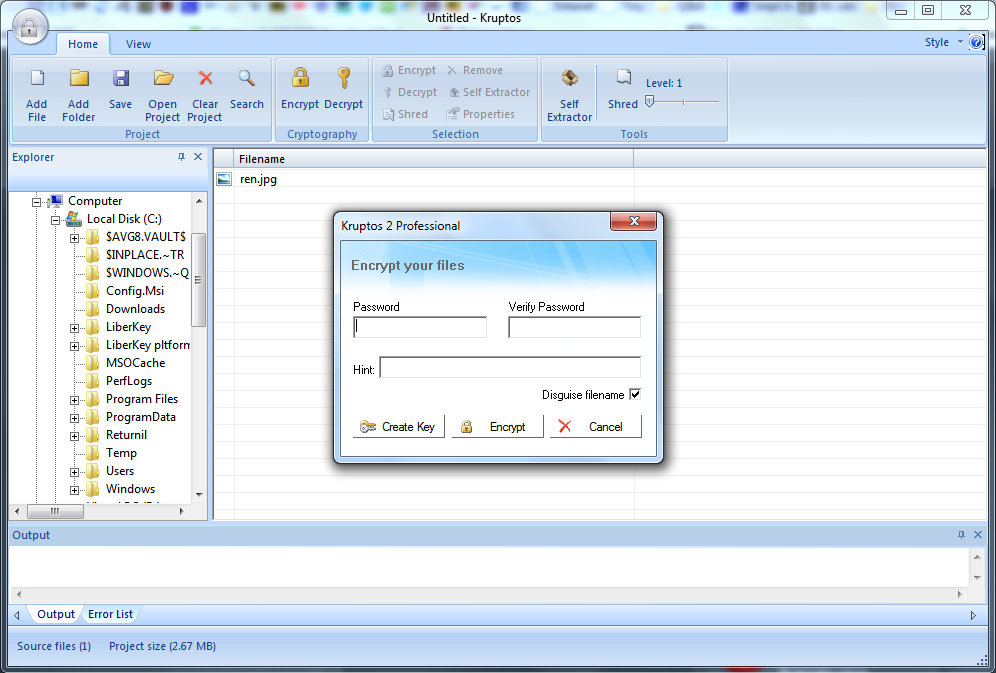Click the shred Level slider
Screen dimensions: 996x673
(x=683, y=102)
